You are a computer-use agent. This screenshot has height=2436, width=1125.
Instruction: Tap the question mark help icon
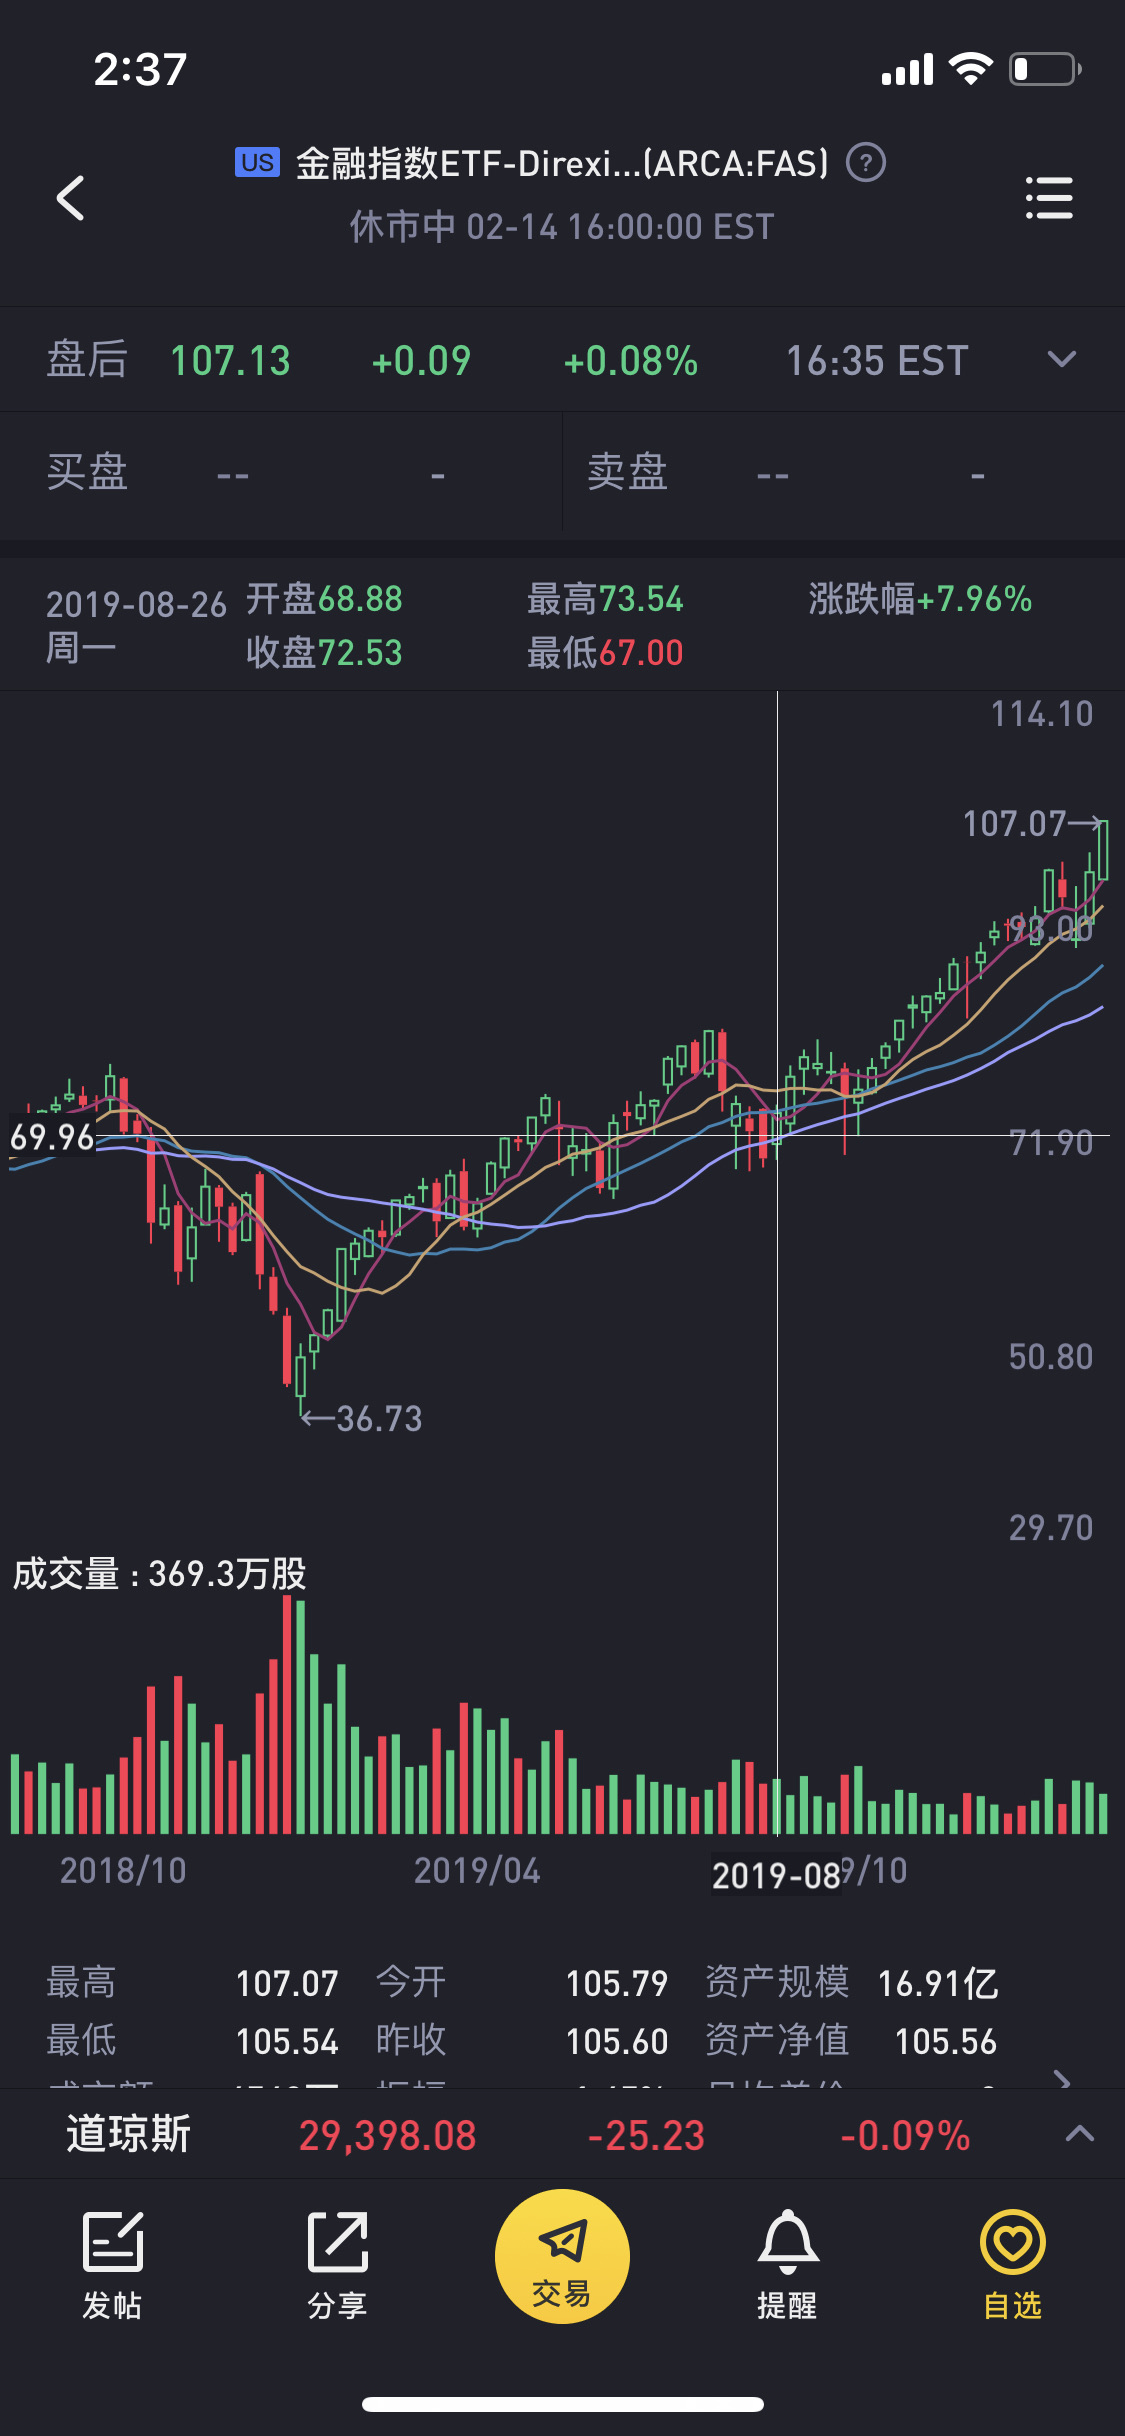coord(866,162)
